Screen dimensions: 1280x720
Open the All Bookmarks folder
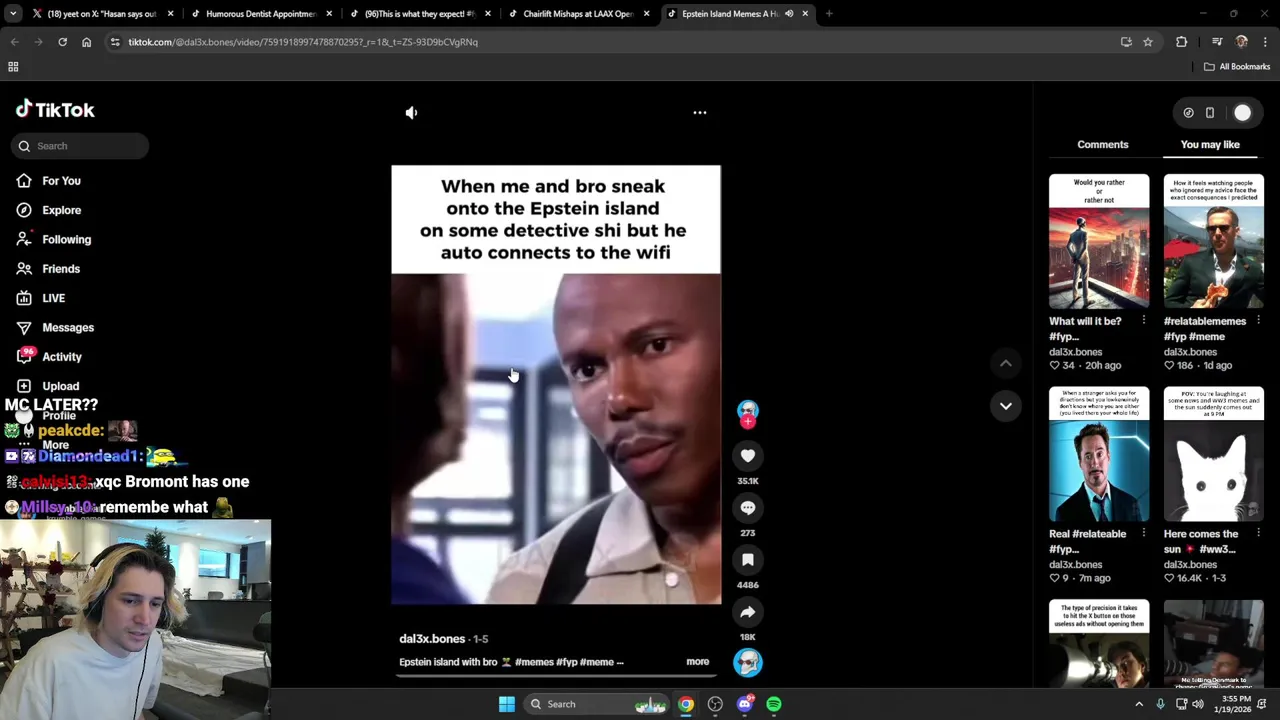pyautogui.click(x=1237, y=67)
